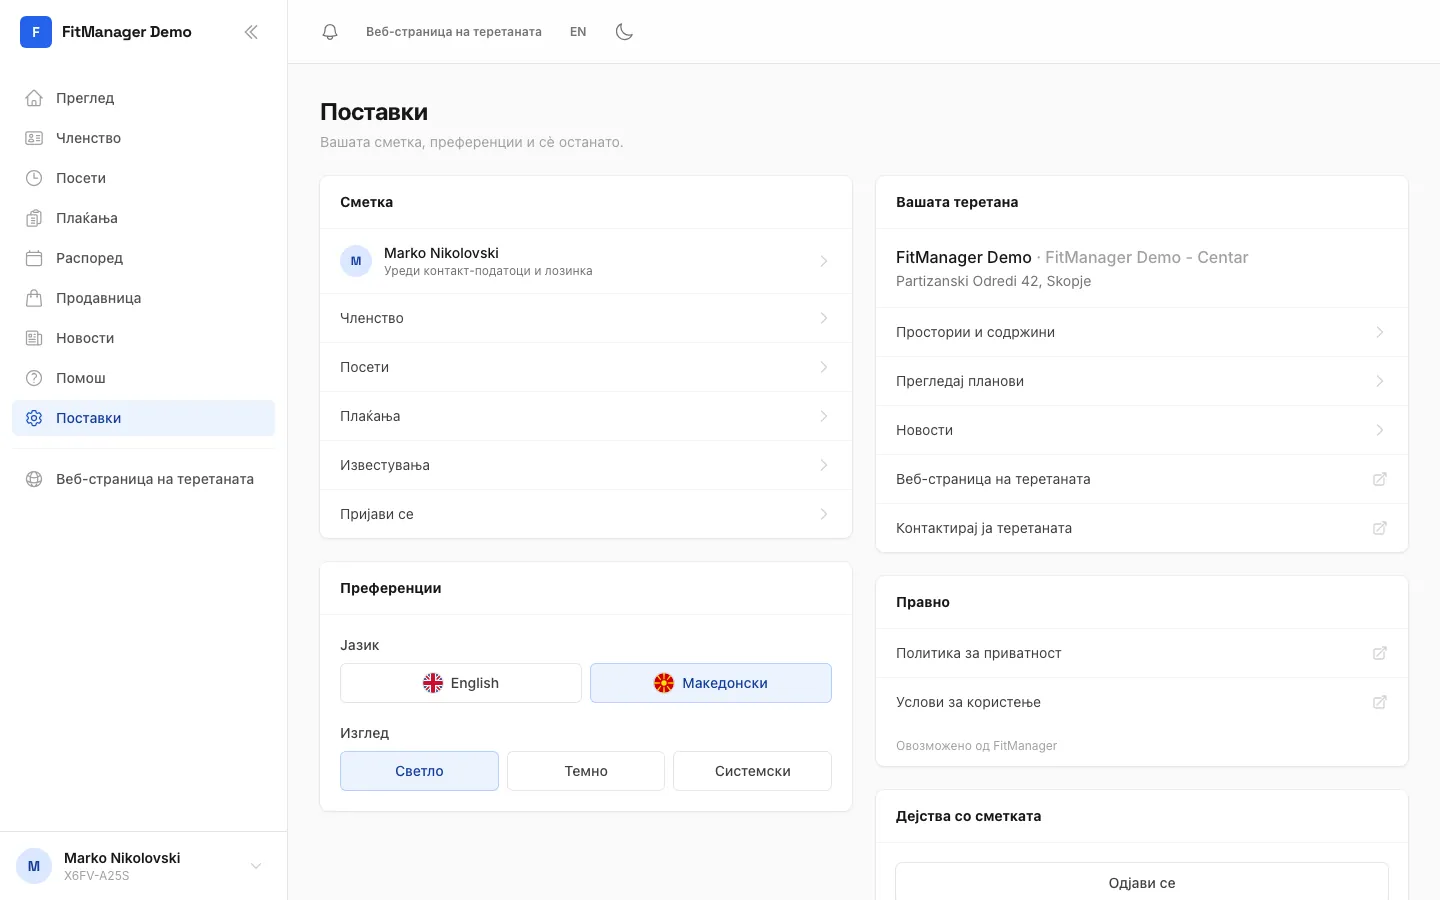Click the chevron on the Пријави се row

click(x=824, y=514)
